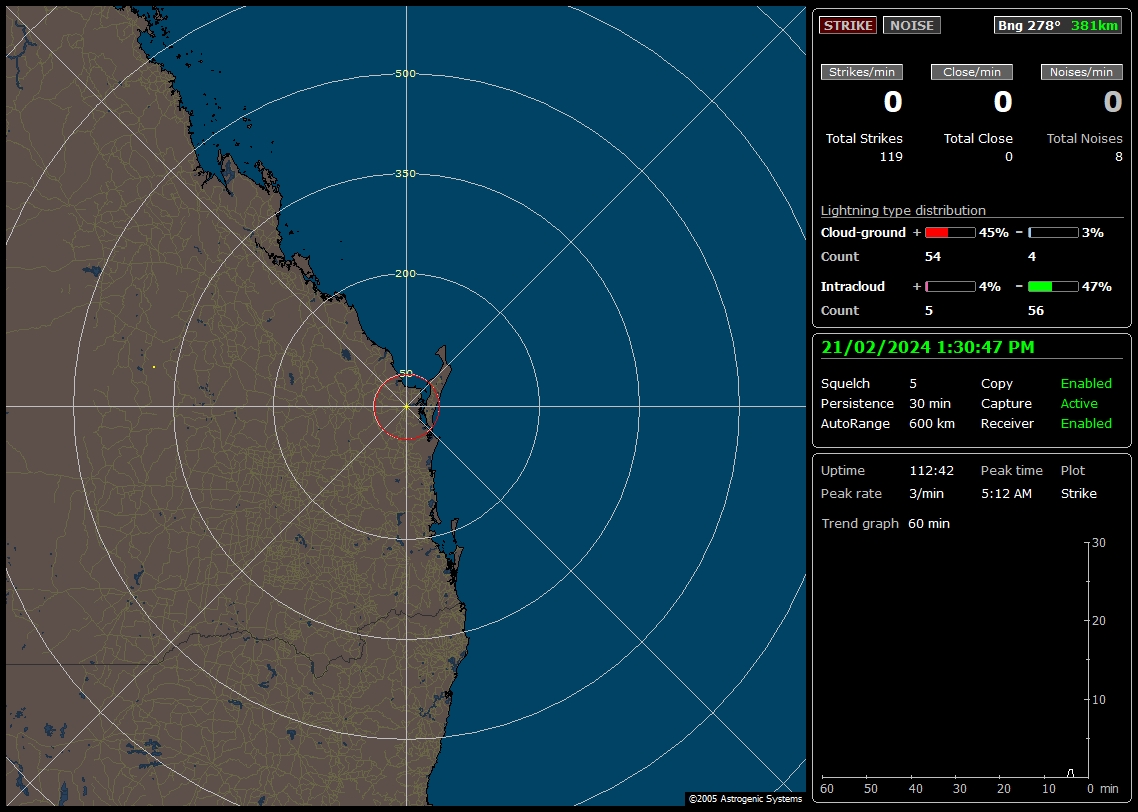Click the AutoRange value 600 km
The height and width of the screenshot is (812, 1138).
[932, 424]
